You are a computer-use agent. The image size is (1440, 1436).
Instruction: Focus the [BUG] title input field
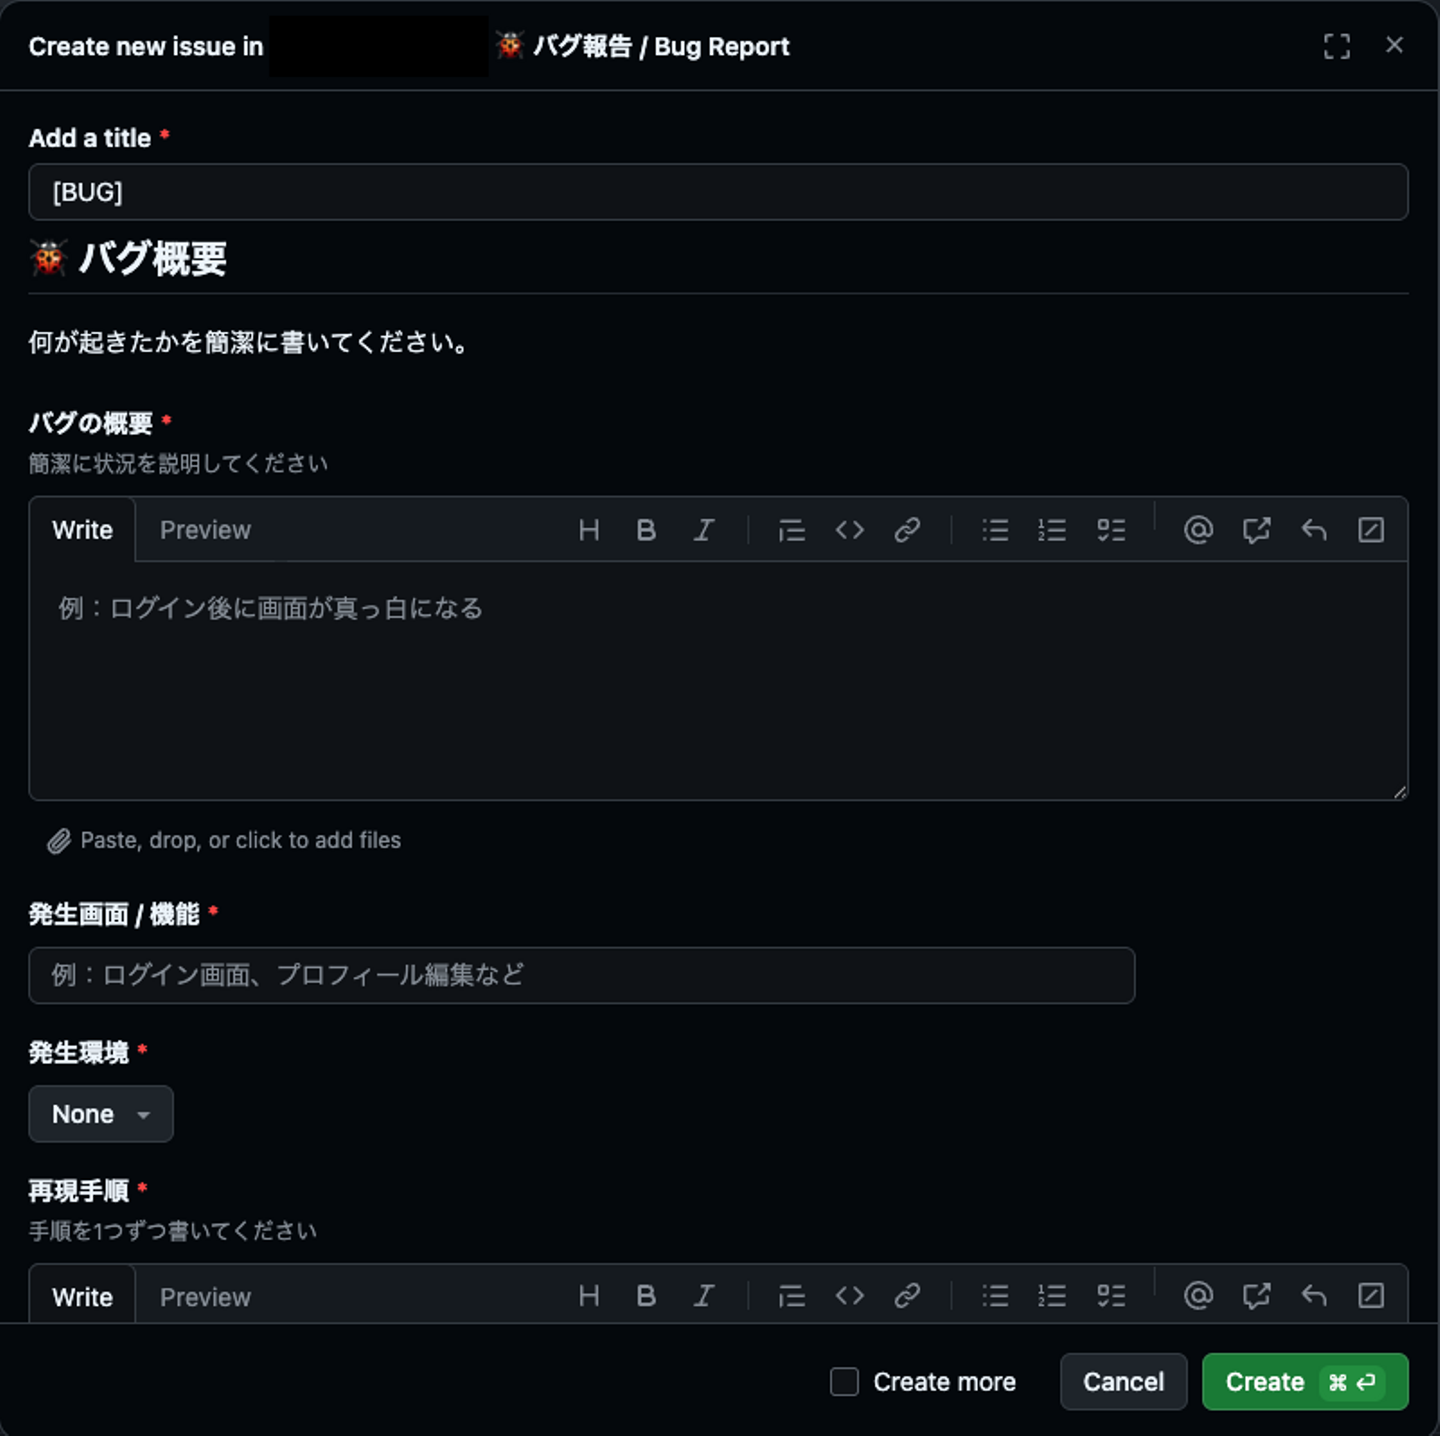point(718,192)
